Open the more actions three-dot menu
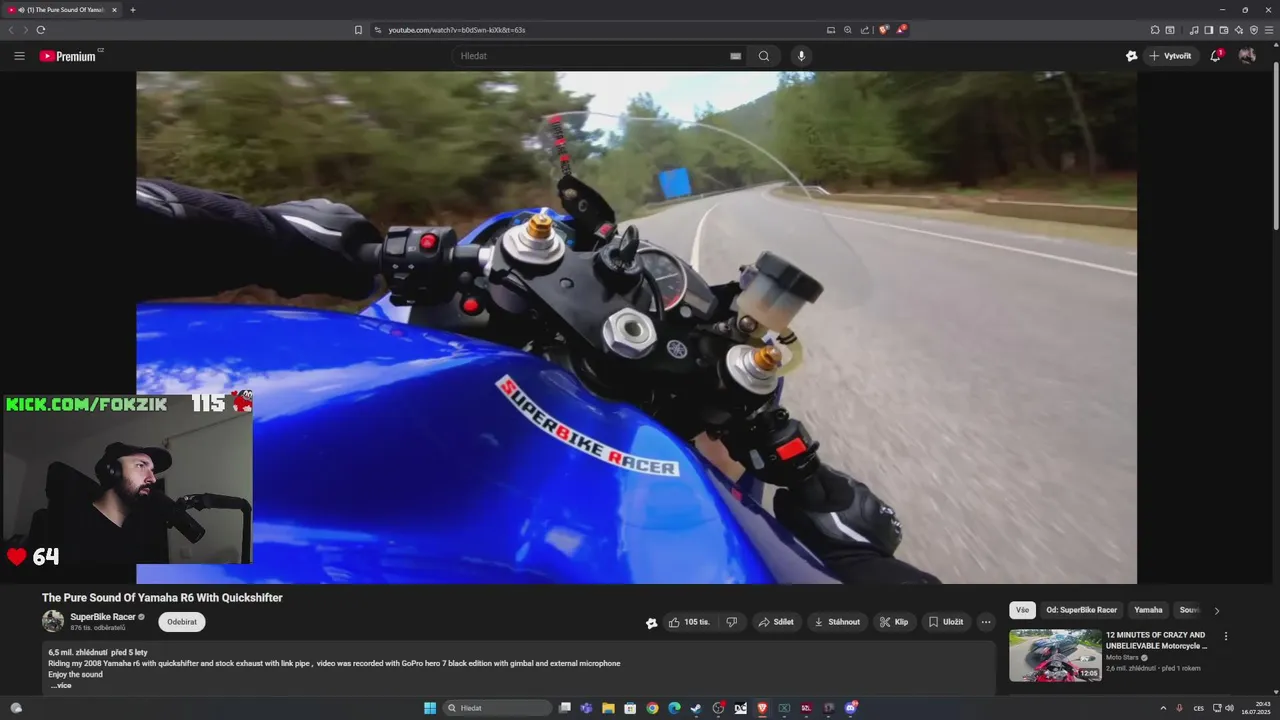1280x720 pixels. pyautogui.click(x=986, y=622)
